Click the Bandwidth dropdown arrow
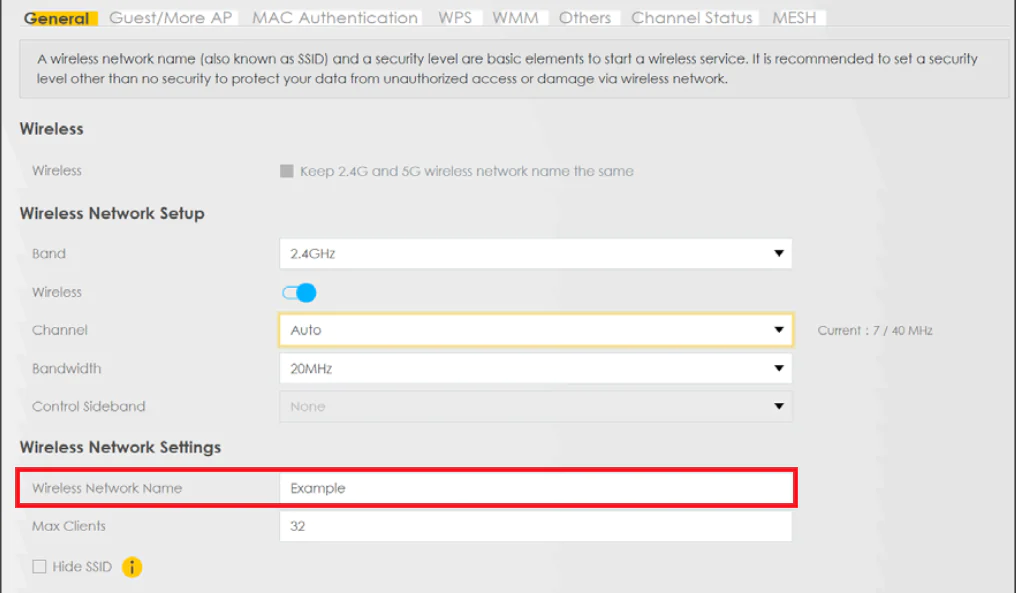 pyautogui.click(x=779, y=369)
